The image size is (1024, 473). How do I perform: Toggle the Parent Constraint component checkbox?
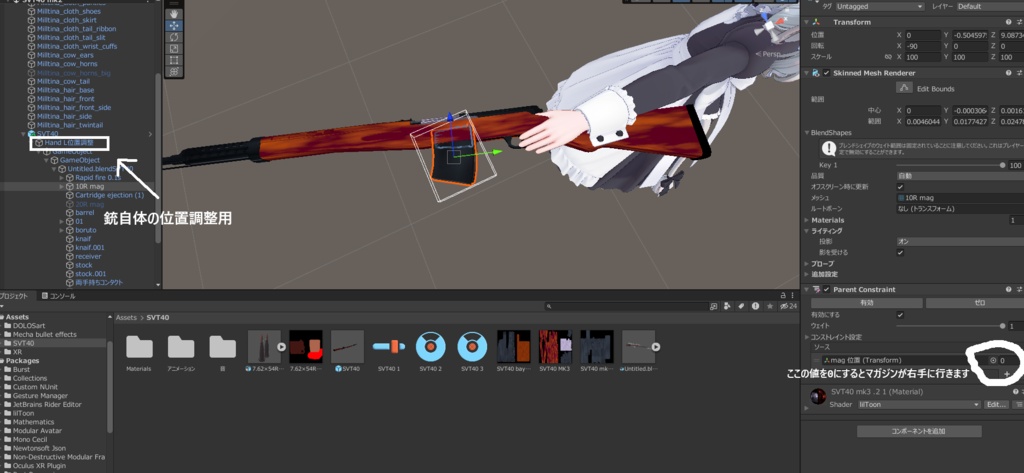coord(827,289)
